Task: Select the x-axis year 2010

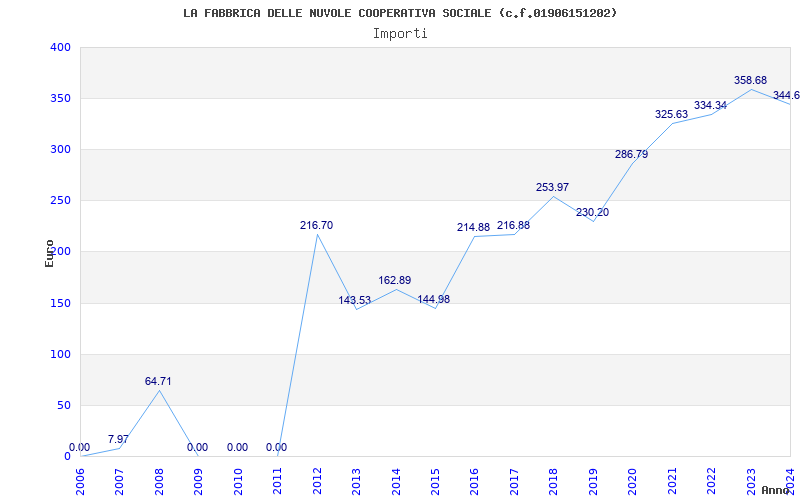Action: click(x=238, y=482)
